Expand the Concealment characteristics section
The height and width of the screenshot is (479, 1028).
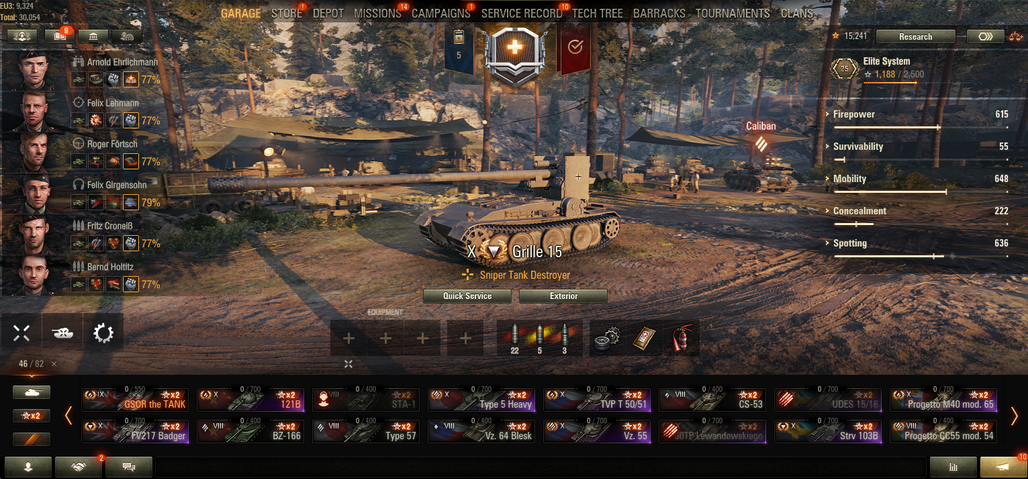click(918, 211)
